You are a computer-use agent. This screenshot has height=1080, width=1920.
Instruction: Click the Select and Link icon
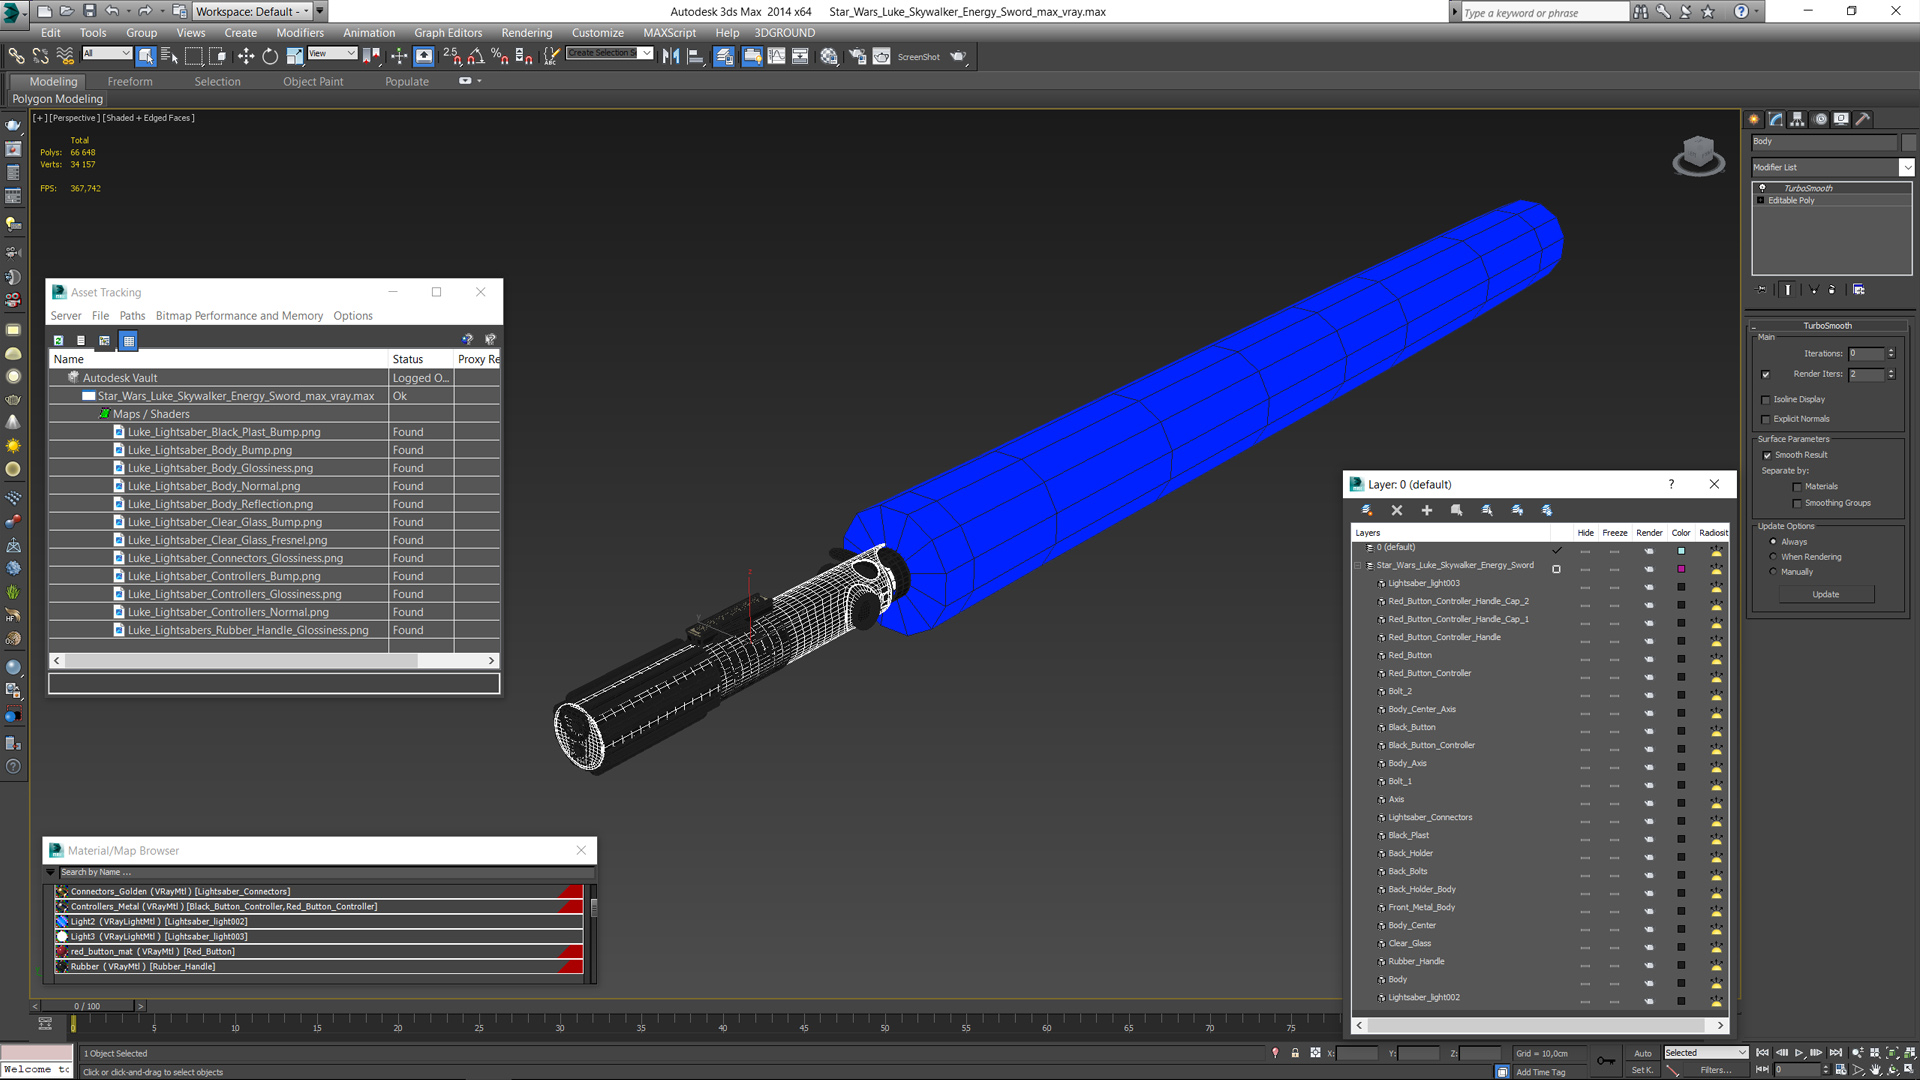click(16, 57)
